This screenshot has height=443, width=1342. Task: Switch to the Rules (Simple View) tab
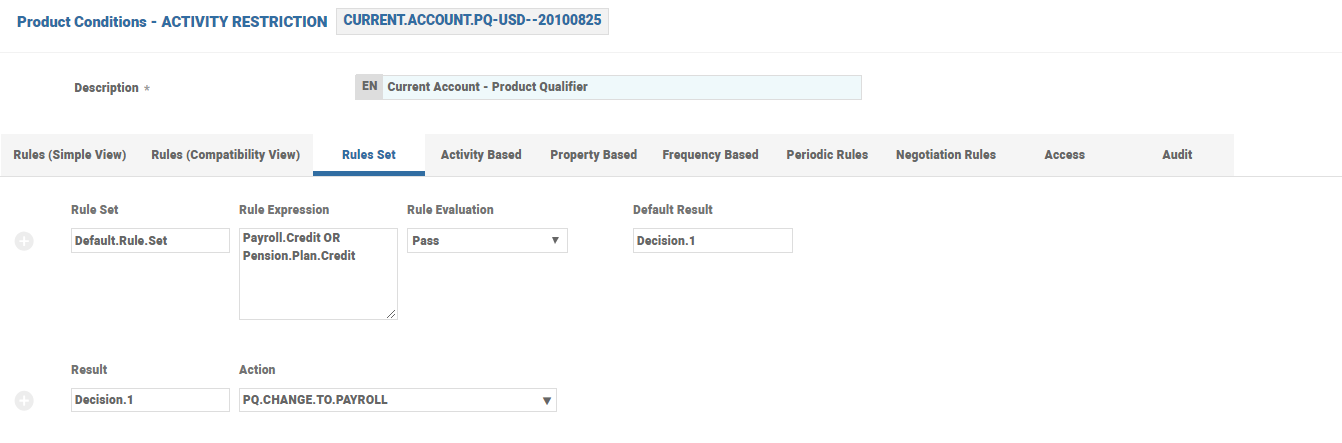coord(70,155)
